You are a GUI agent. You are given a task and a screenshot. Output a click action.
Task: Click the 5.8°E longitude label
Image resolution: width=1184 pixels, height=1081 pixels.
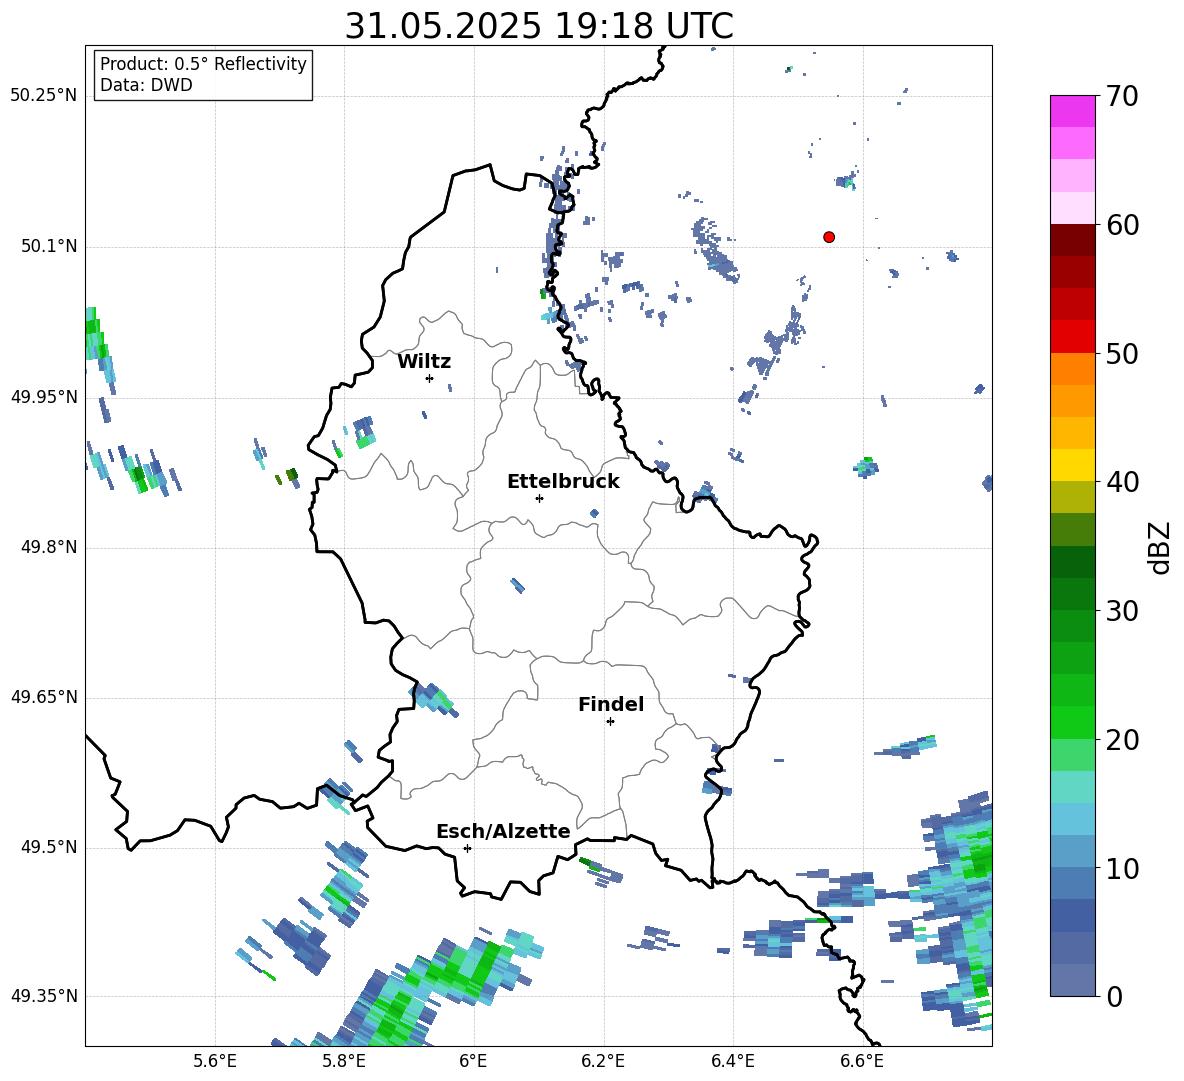[x=344, y=1062]
